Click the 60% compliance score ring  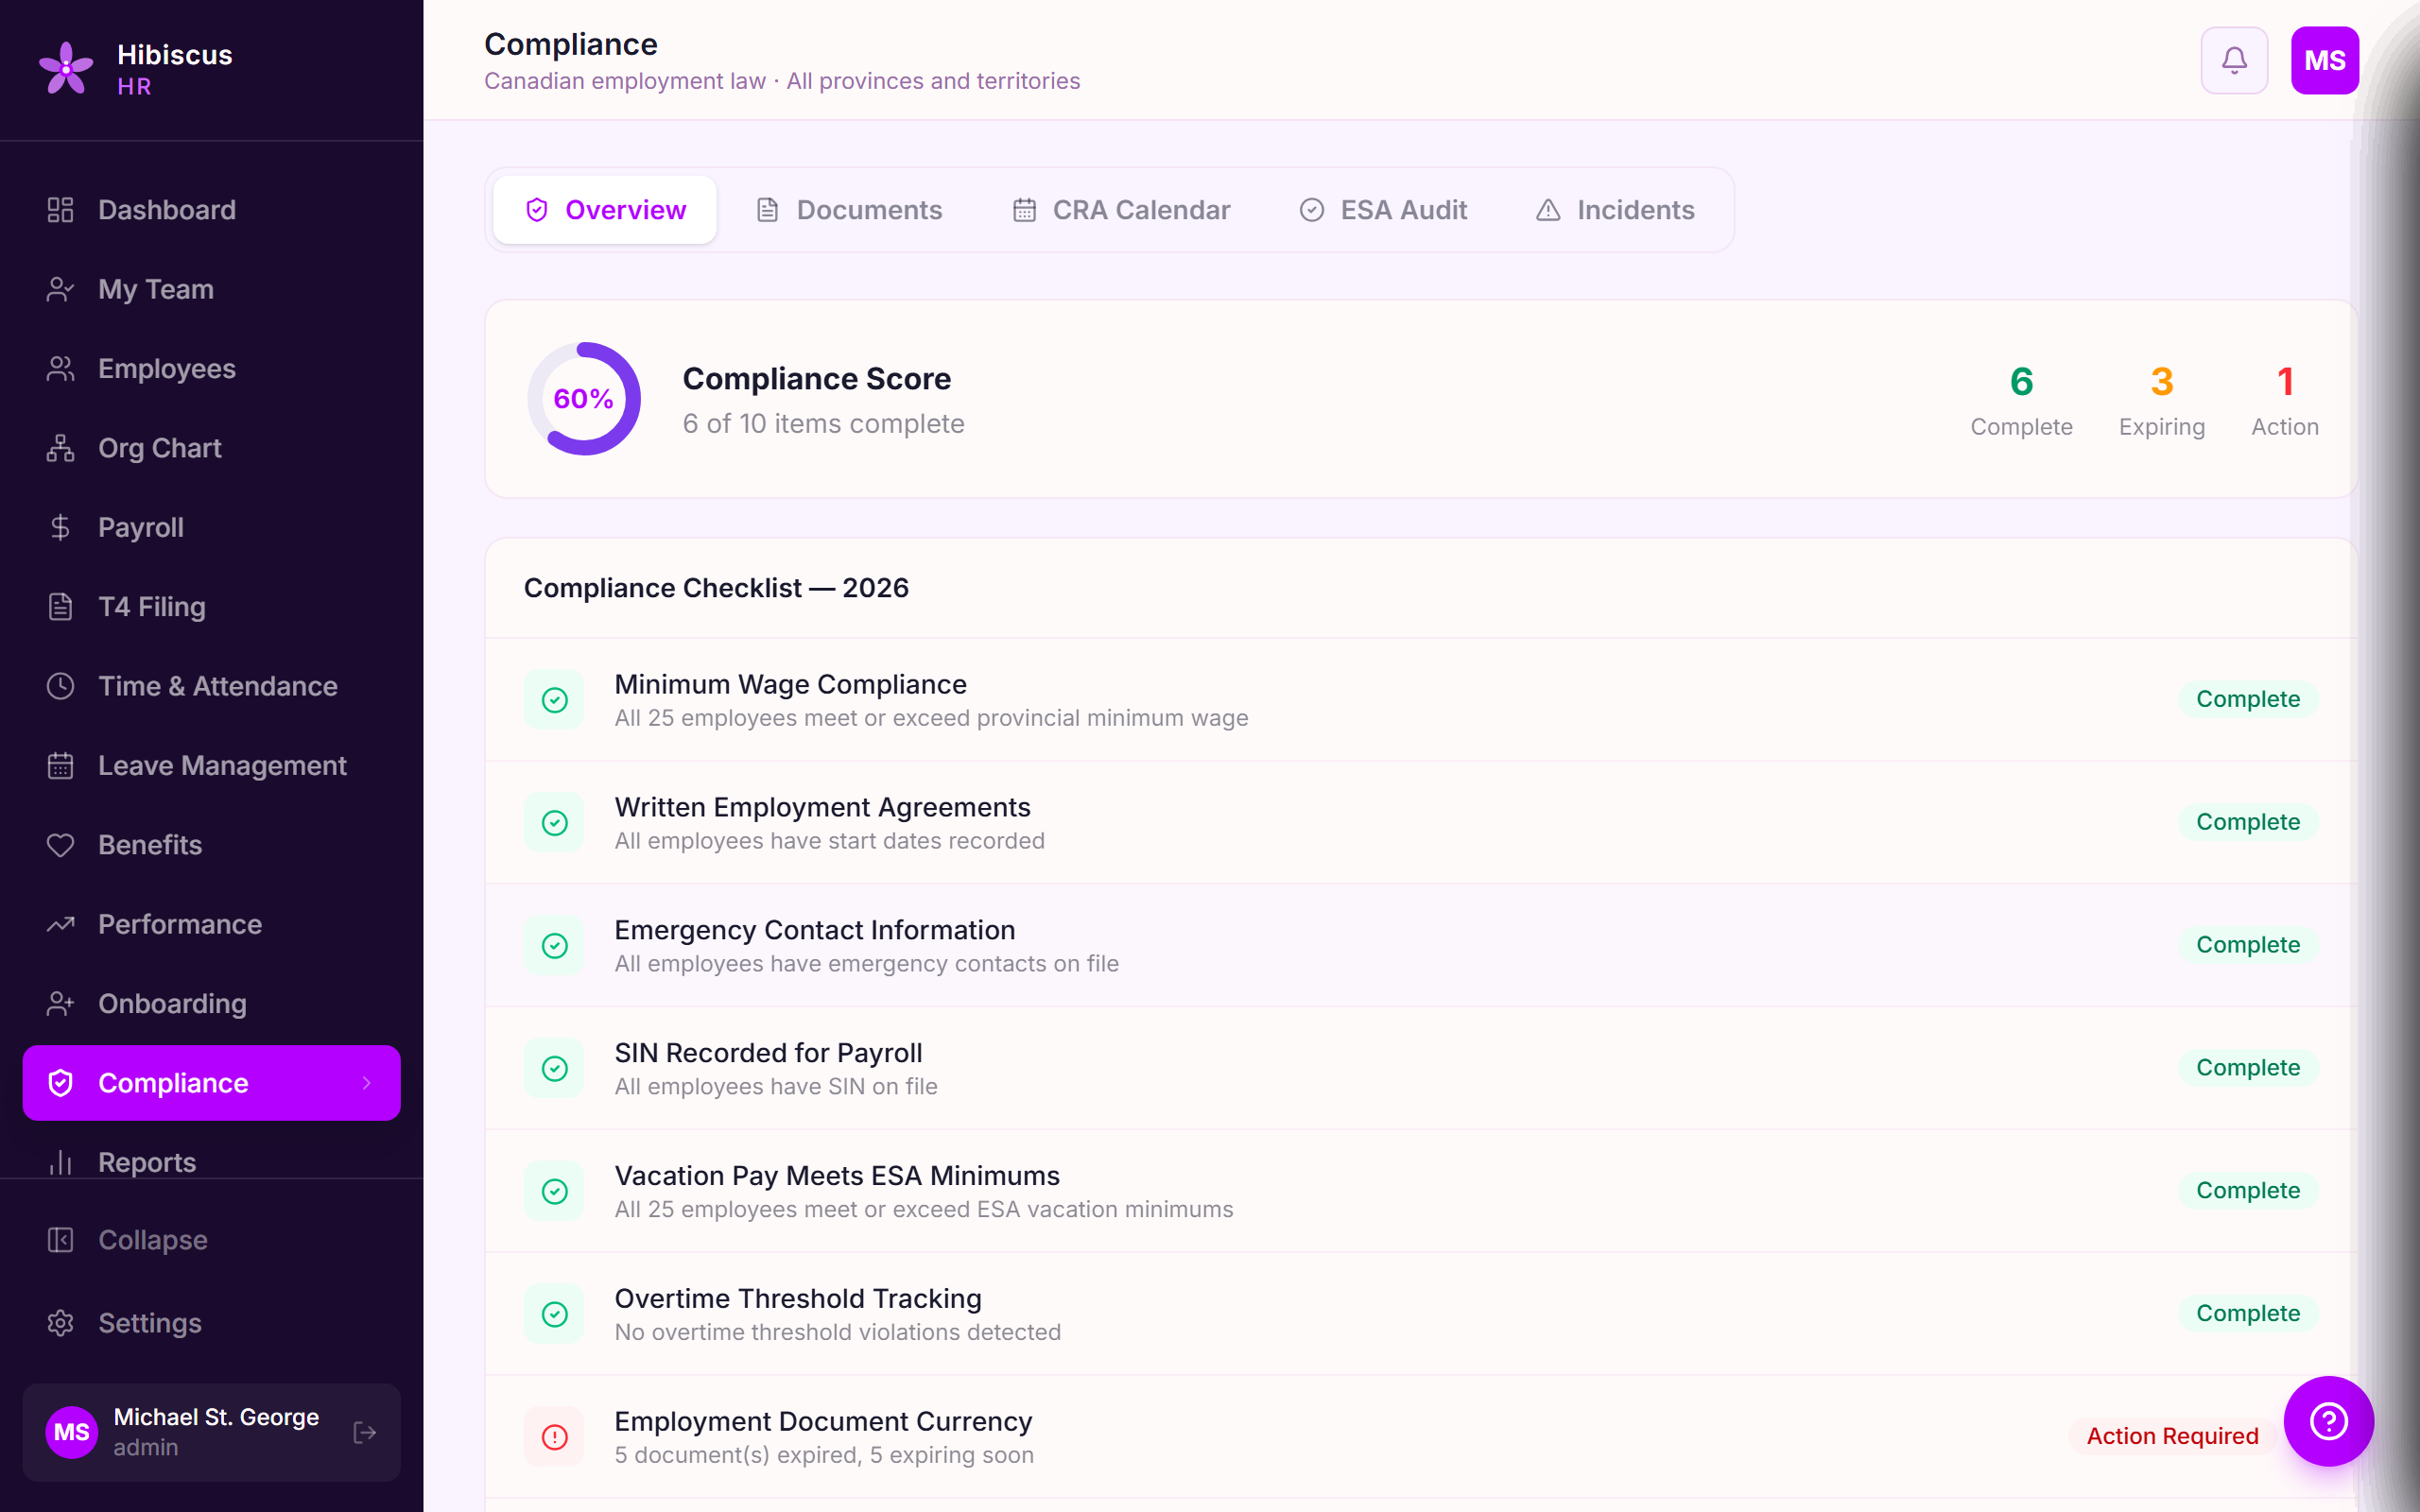pyautogui.click(x=584, y=399)
